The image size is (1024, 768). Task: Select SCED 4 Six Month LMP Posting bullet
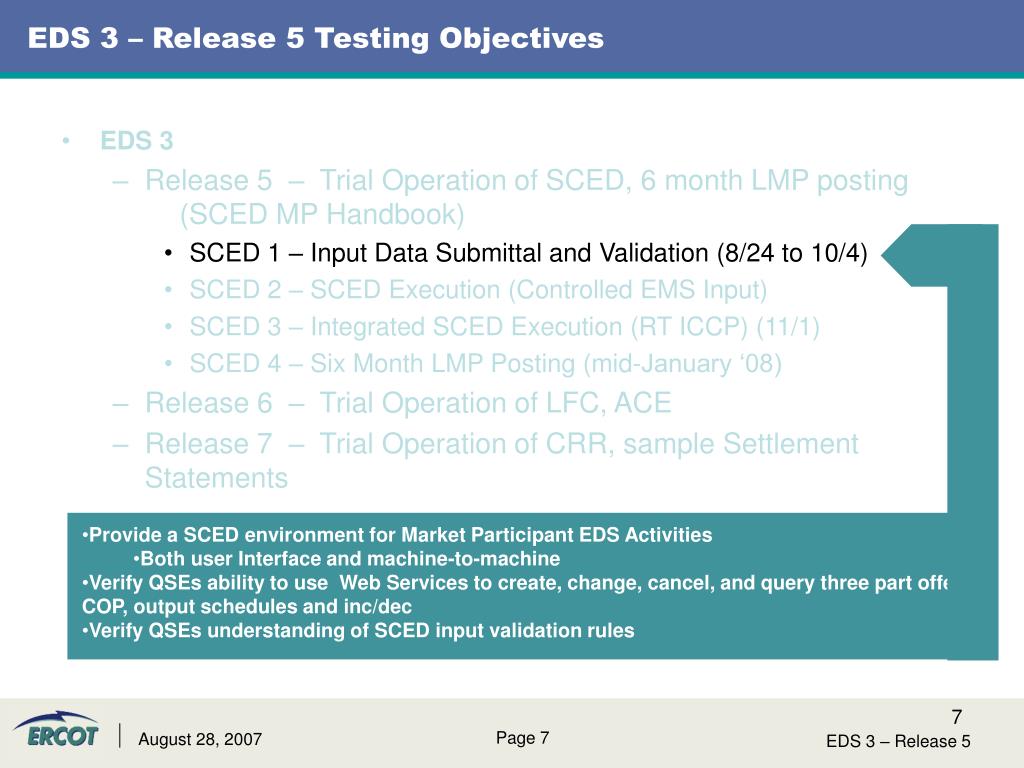(485, 363)
